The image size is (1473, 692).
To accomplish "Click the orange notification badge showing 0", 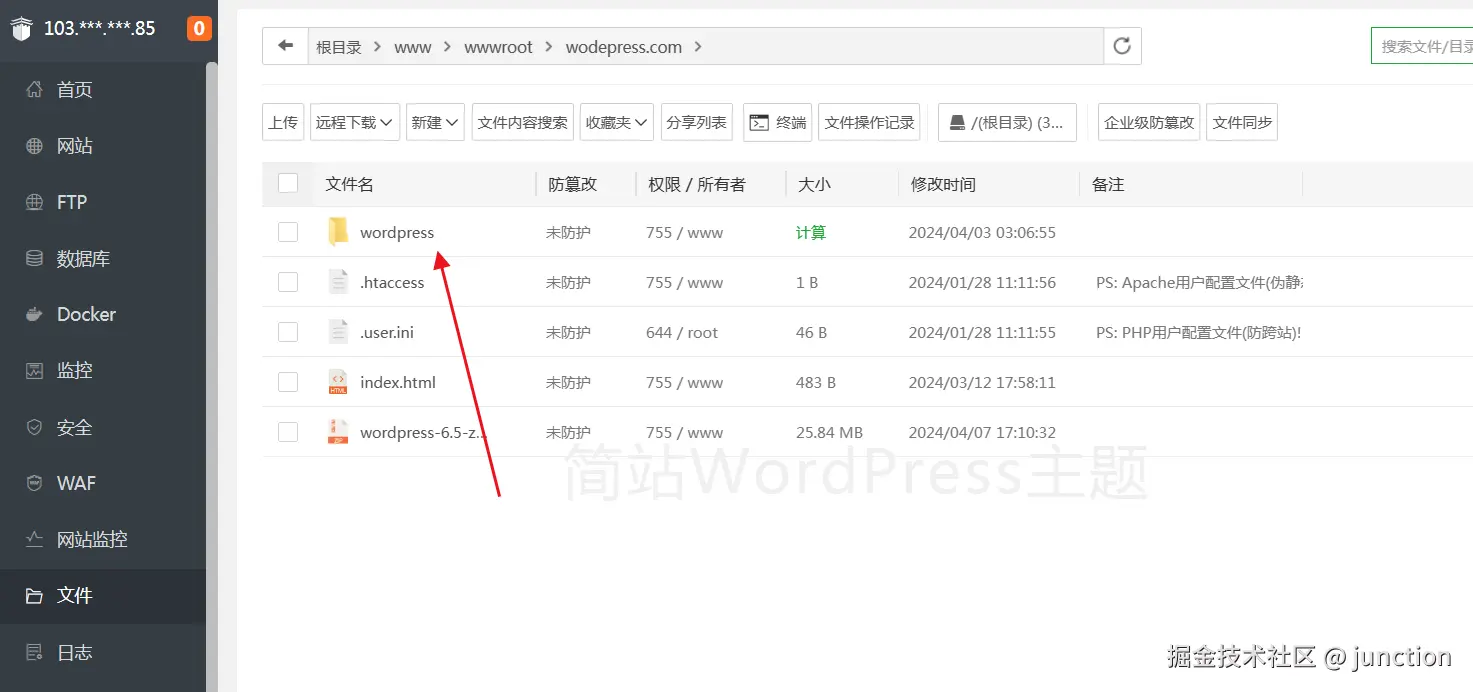I will coord(199,28).
